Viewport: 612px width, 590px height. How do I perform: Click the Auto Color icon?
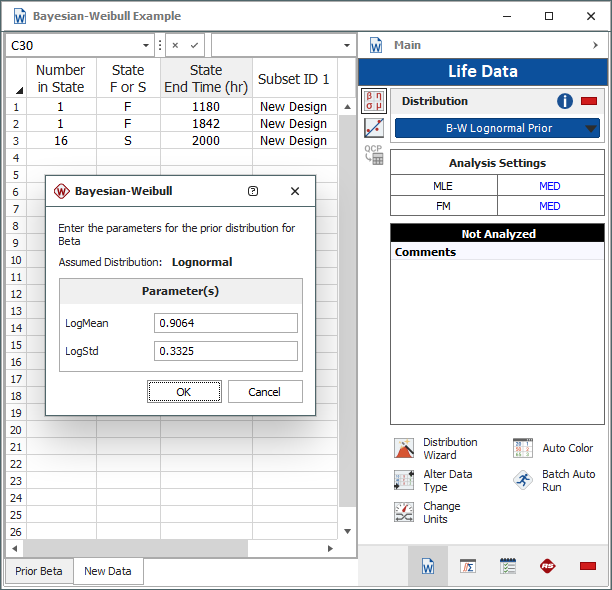pos(523,448)
